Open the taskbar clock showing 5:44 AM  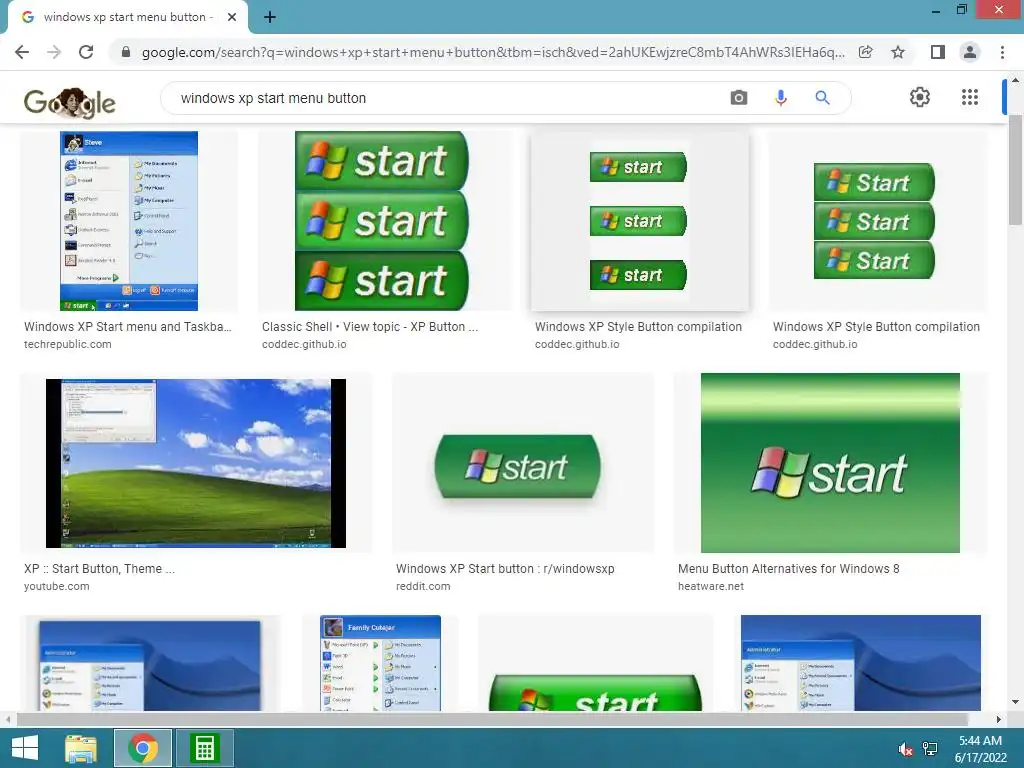point(980,749)
